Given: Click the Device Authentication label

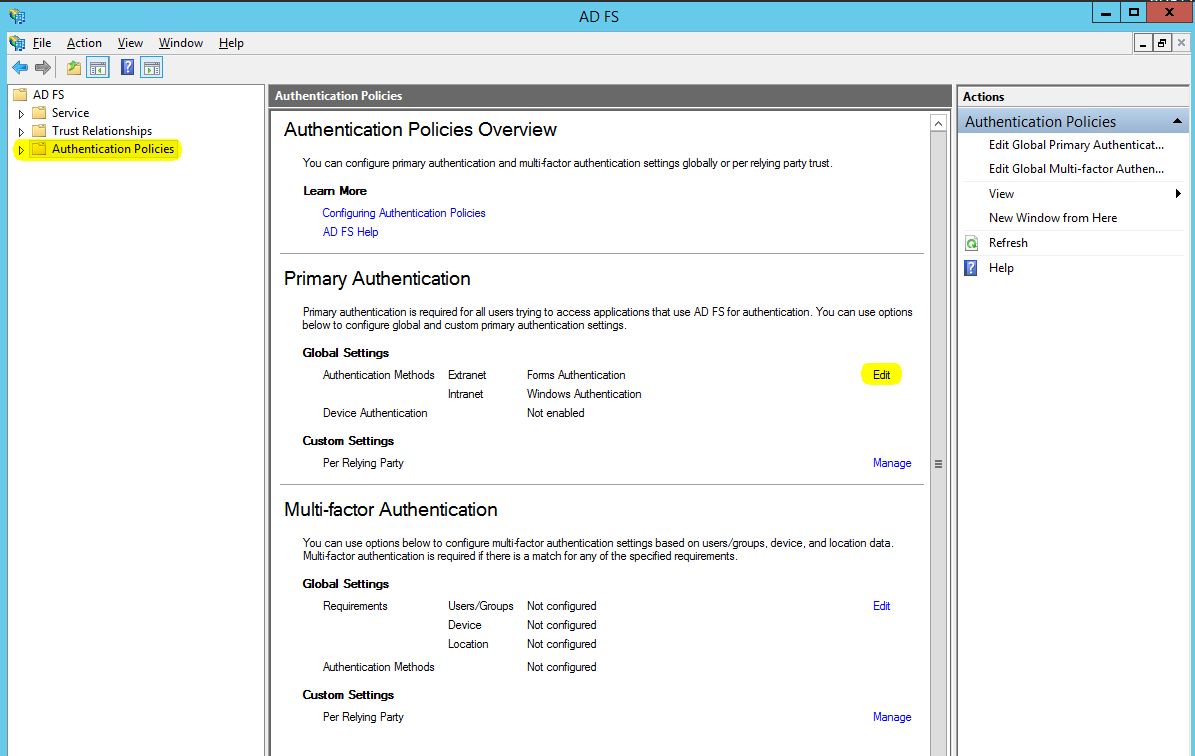Looking at the screenshot, I should (375, 413).
